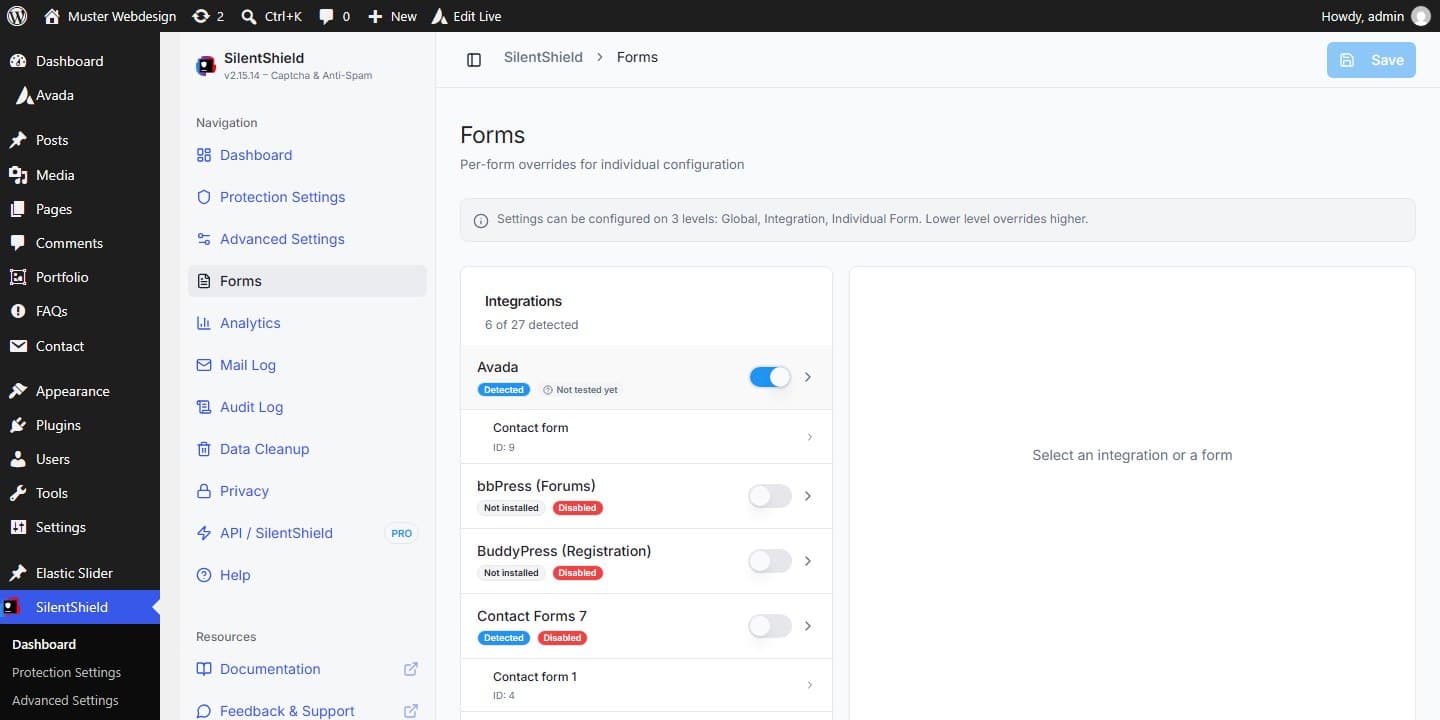Open Documentation resource link
This screenshot has width=1440, height=720.
click(x=307, y=669)
